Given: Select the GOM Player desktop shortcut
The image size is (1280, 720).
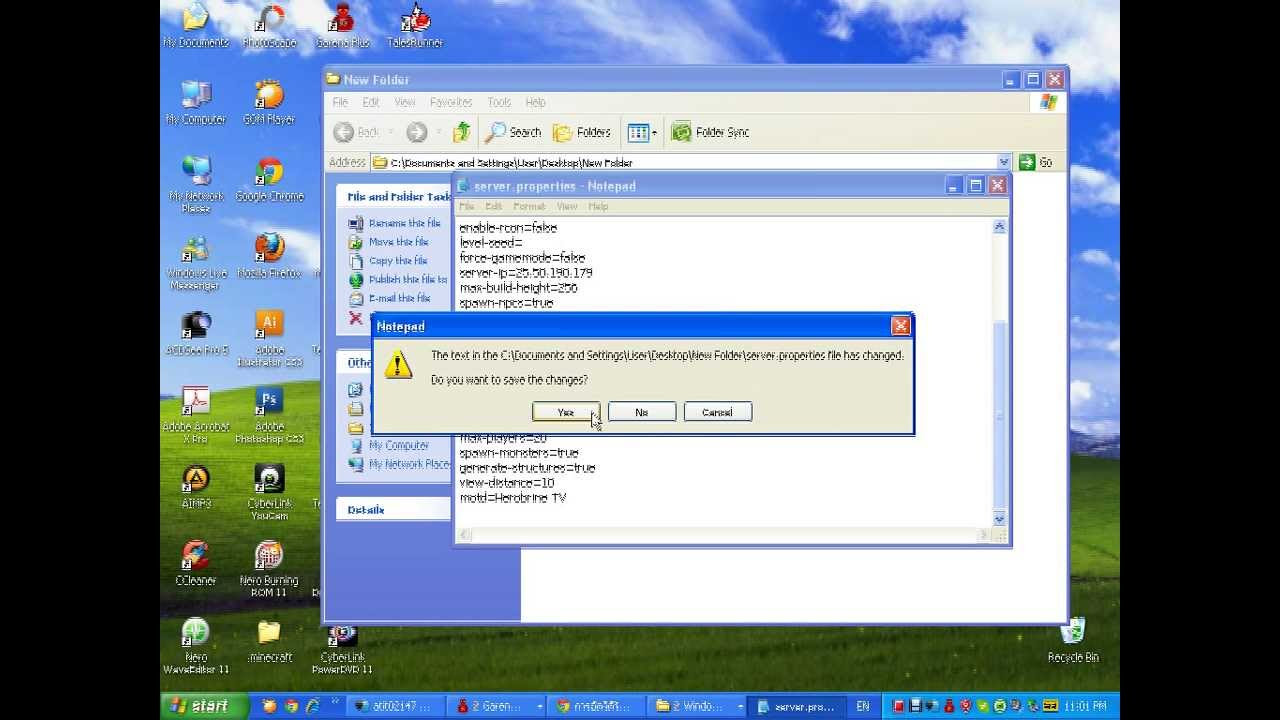Looking at the screenshot, I should (x=269, y=102).
